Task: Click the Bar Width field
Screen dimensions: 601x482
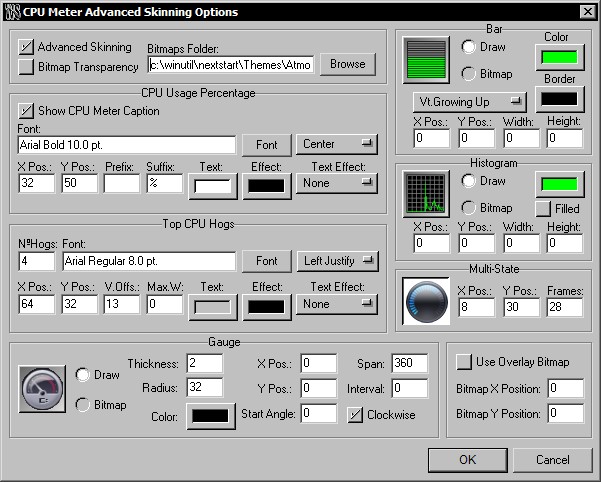Action: 521,138
